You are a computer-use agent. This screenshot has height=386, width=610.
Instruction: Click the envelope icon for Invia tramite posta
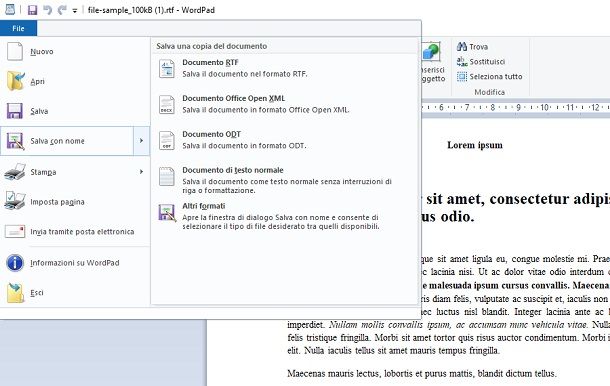15,231
